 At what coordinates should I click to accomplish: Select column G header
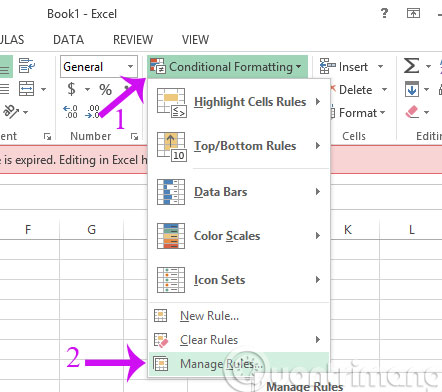(x=91, y=229)
